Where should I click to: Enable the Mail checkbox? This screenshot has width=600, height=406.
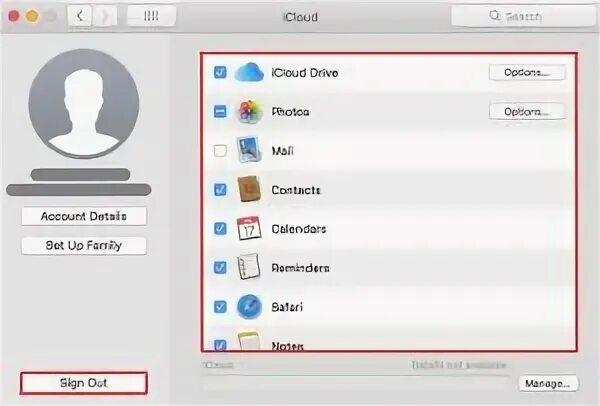click(220, 151)
